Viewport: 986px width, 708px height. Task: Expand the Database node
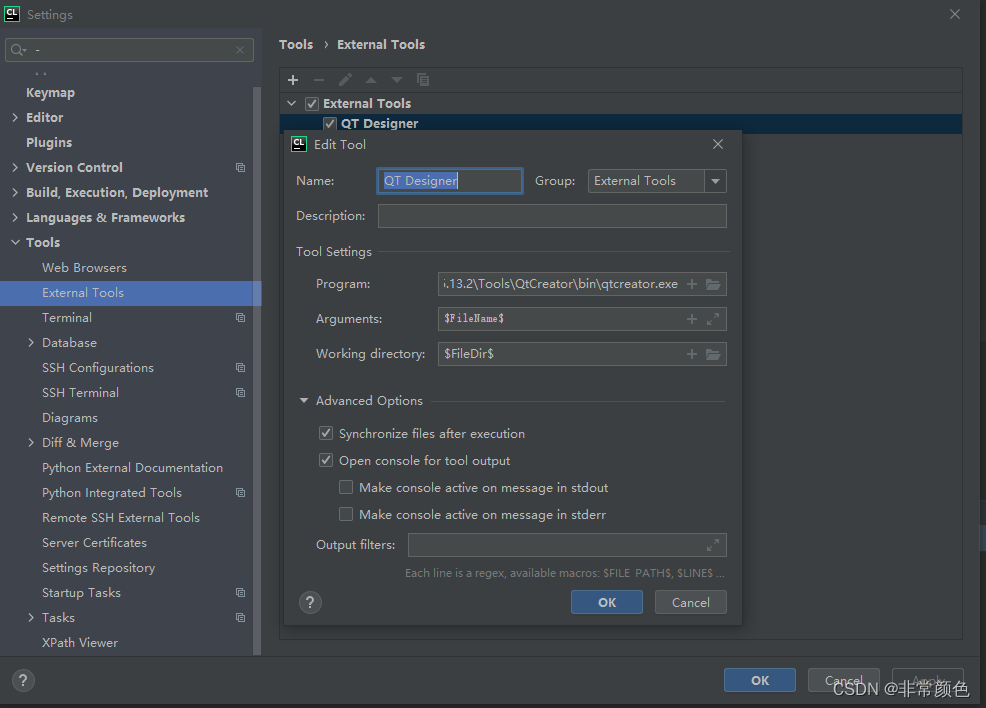pyautogui.click(x=31, y=342)
